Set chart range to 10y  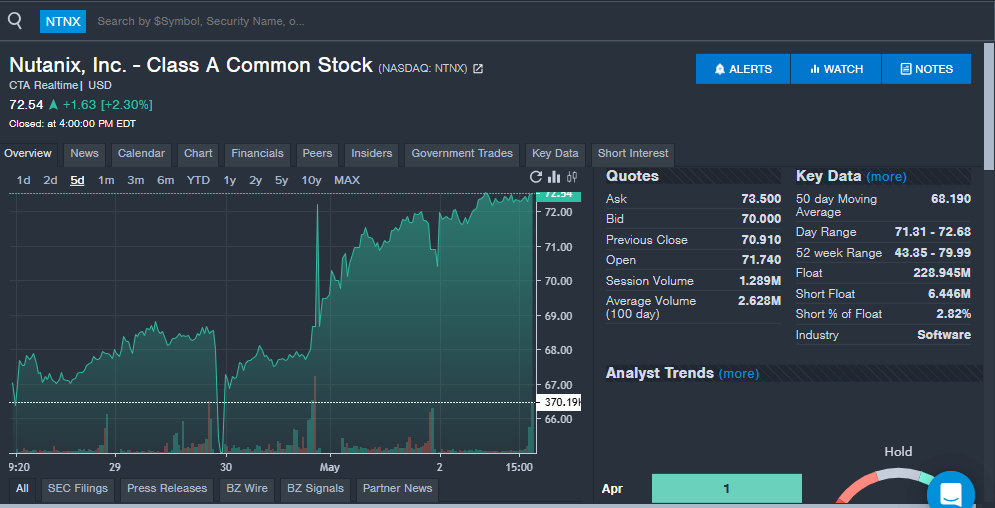coord(312,180)
